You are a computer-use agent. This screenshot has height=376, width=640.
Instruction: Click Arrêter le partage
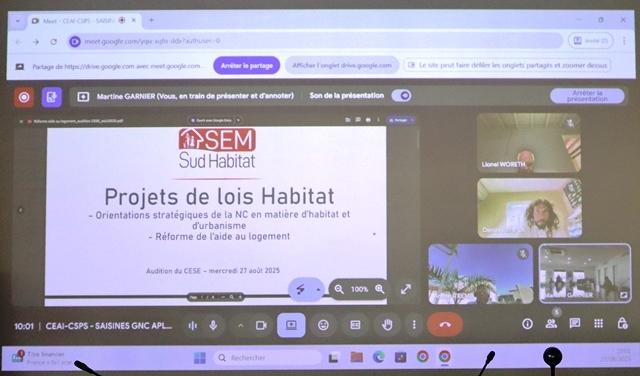[247, 66]
